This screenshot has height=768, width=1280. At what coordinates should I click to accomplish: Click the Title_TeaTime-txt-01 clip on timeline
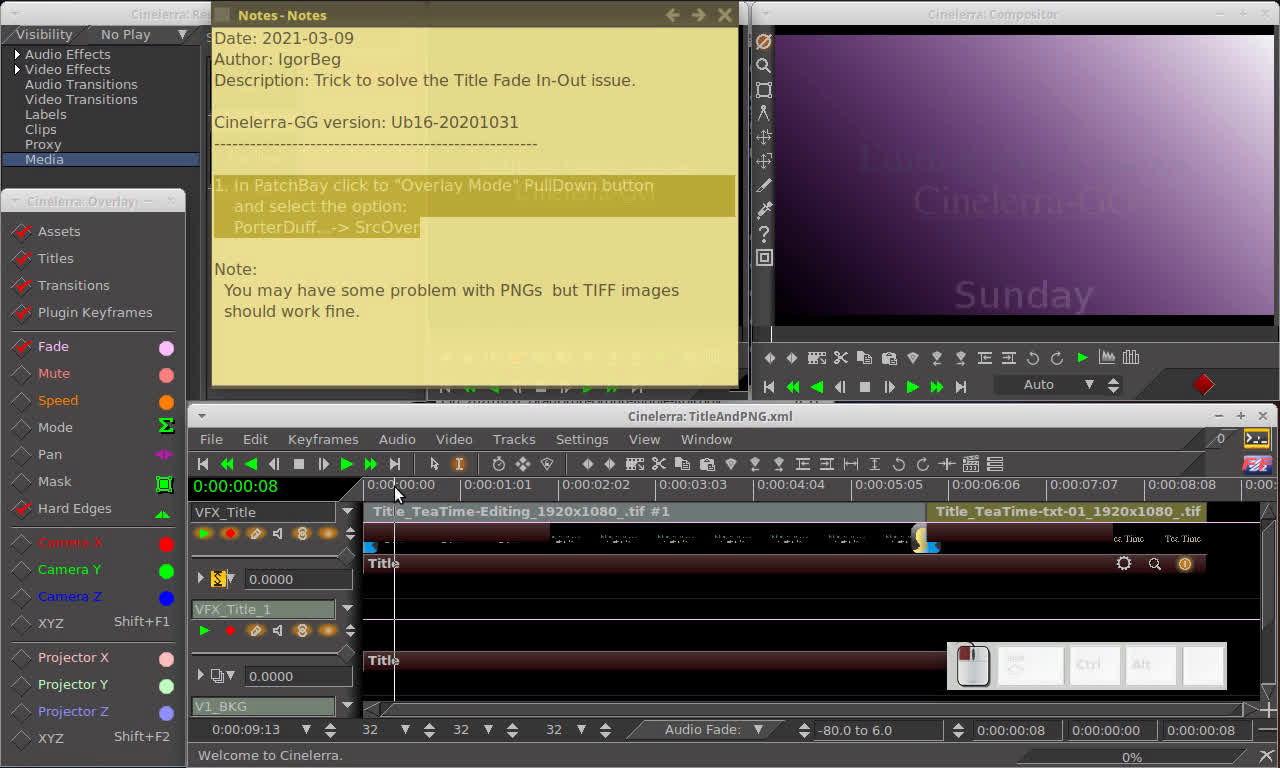point(1066,511)
